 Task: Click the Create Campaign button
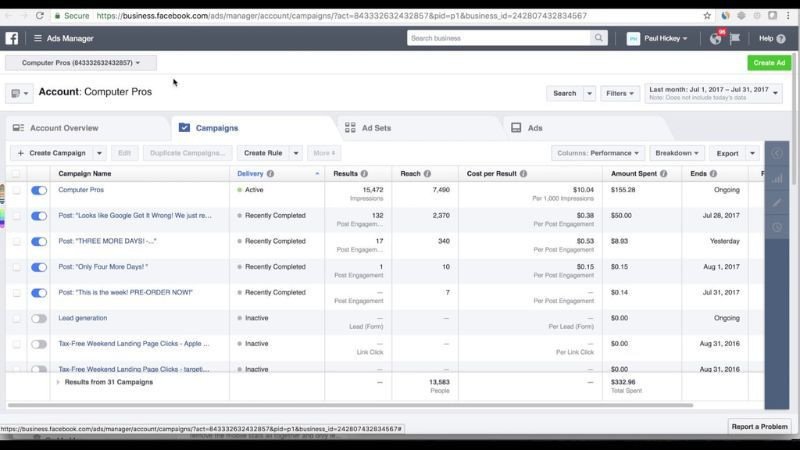tap(52, 153)
